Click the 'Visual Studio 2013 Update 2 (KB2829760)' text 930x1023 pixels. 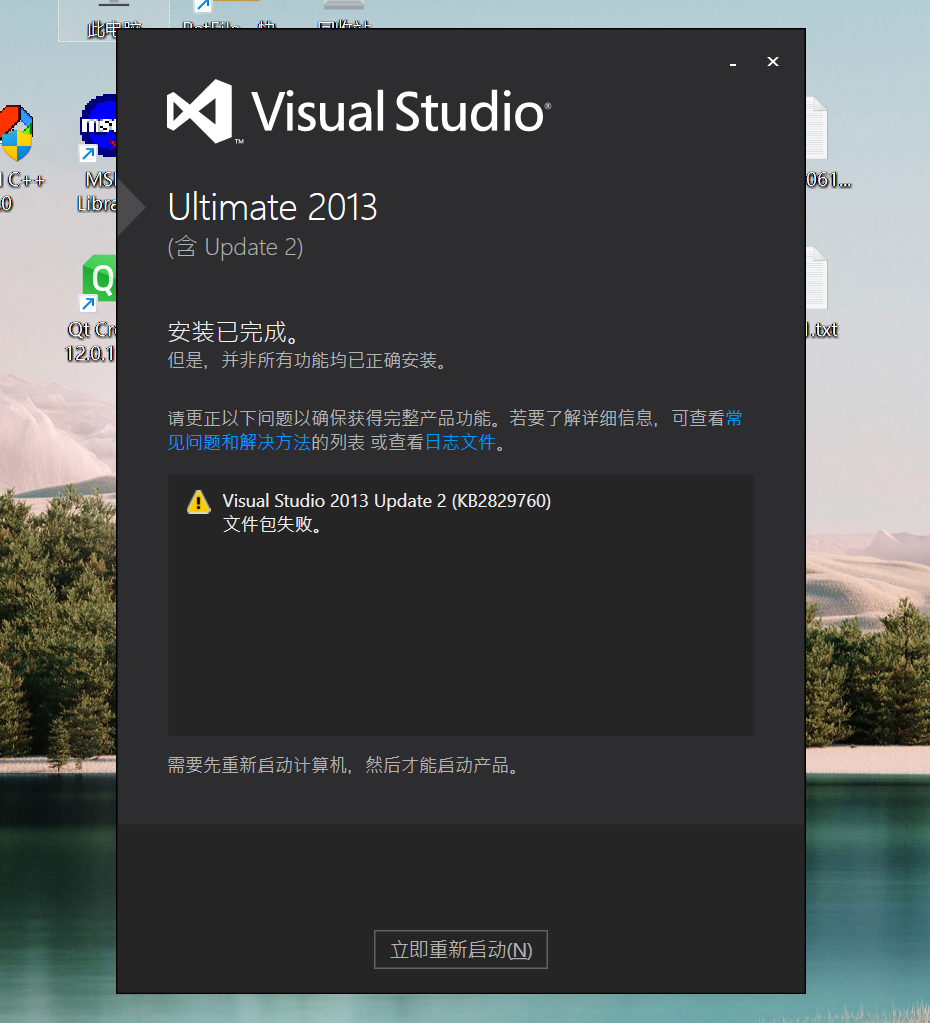pos(386,500)
